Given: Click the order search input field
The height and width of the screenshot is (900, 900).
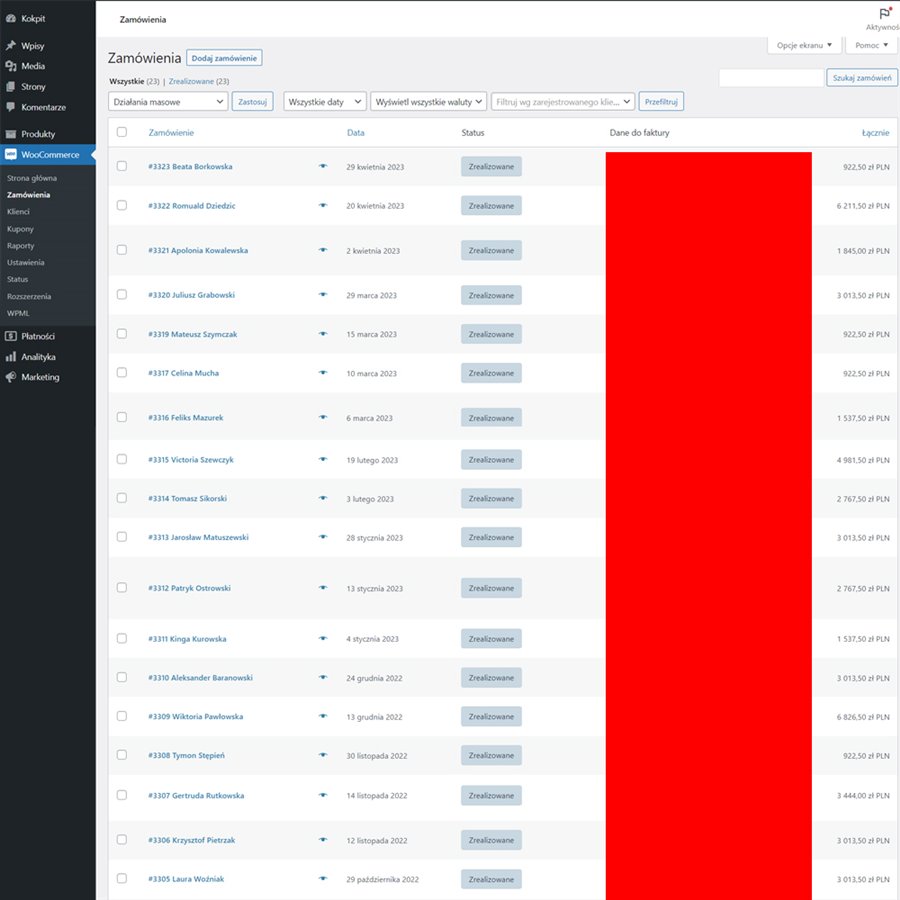Looking at the screenshot, I should [771, 78].
